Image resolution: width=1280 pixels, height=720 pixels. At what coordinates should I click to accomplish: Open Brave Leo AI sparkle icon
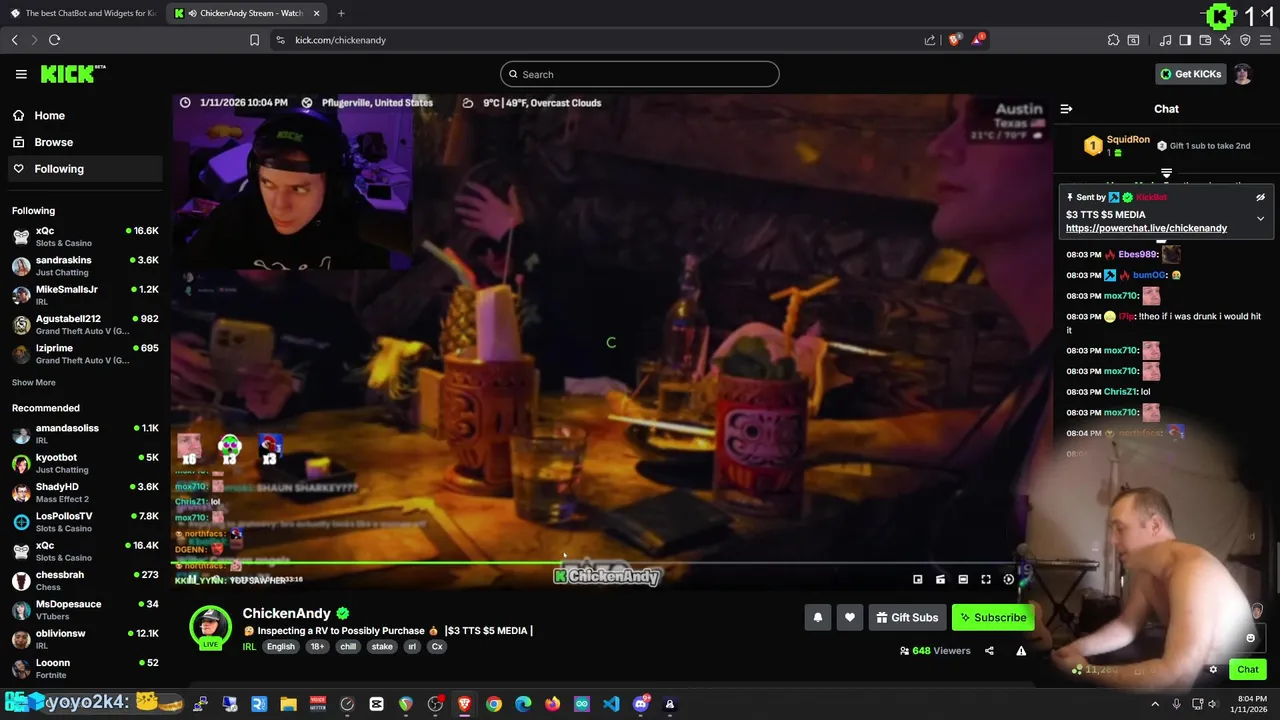pyautogui.click(x=1225, y=40)
